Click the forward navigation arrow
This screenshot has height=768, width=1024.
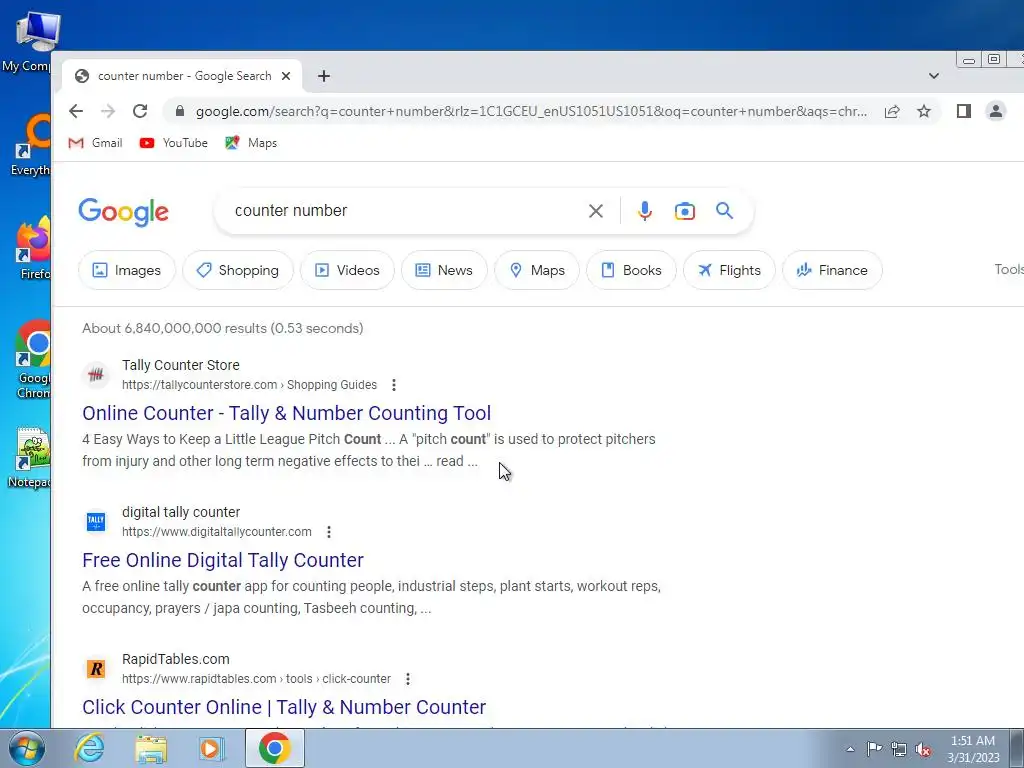108,111
